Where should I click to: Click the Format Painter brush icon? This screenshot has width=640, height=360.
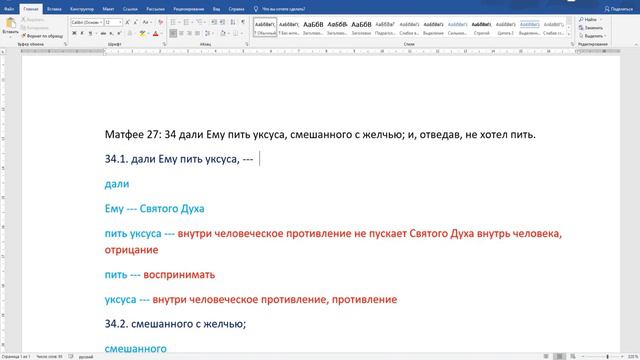click(24, 36)
